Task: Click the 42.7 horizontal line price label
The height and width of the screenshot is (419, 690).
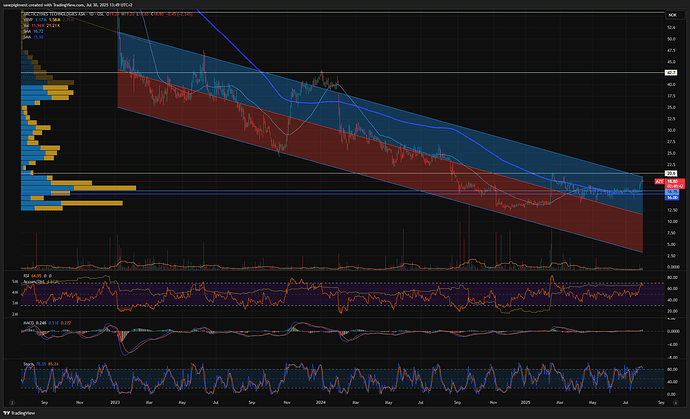Action: (x=672, y=73)
